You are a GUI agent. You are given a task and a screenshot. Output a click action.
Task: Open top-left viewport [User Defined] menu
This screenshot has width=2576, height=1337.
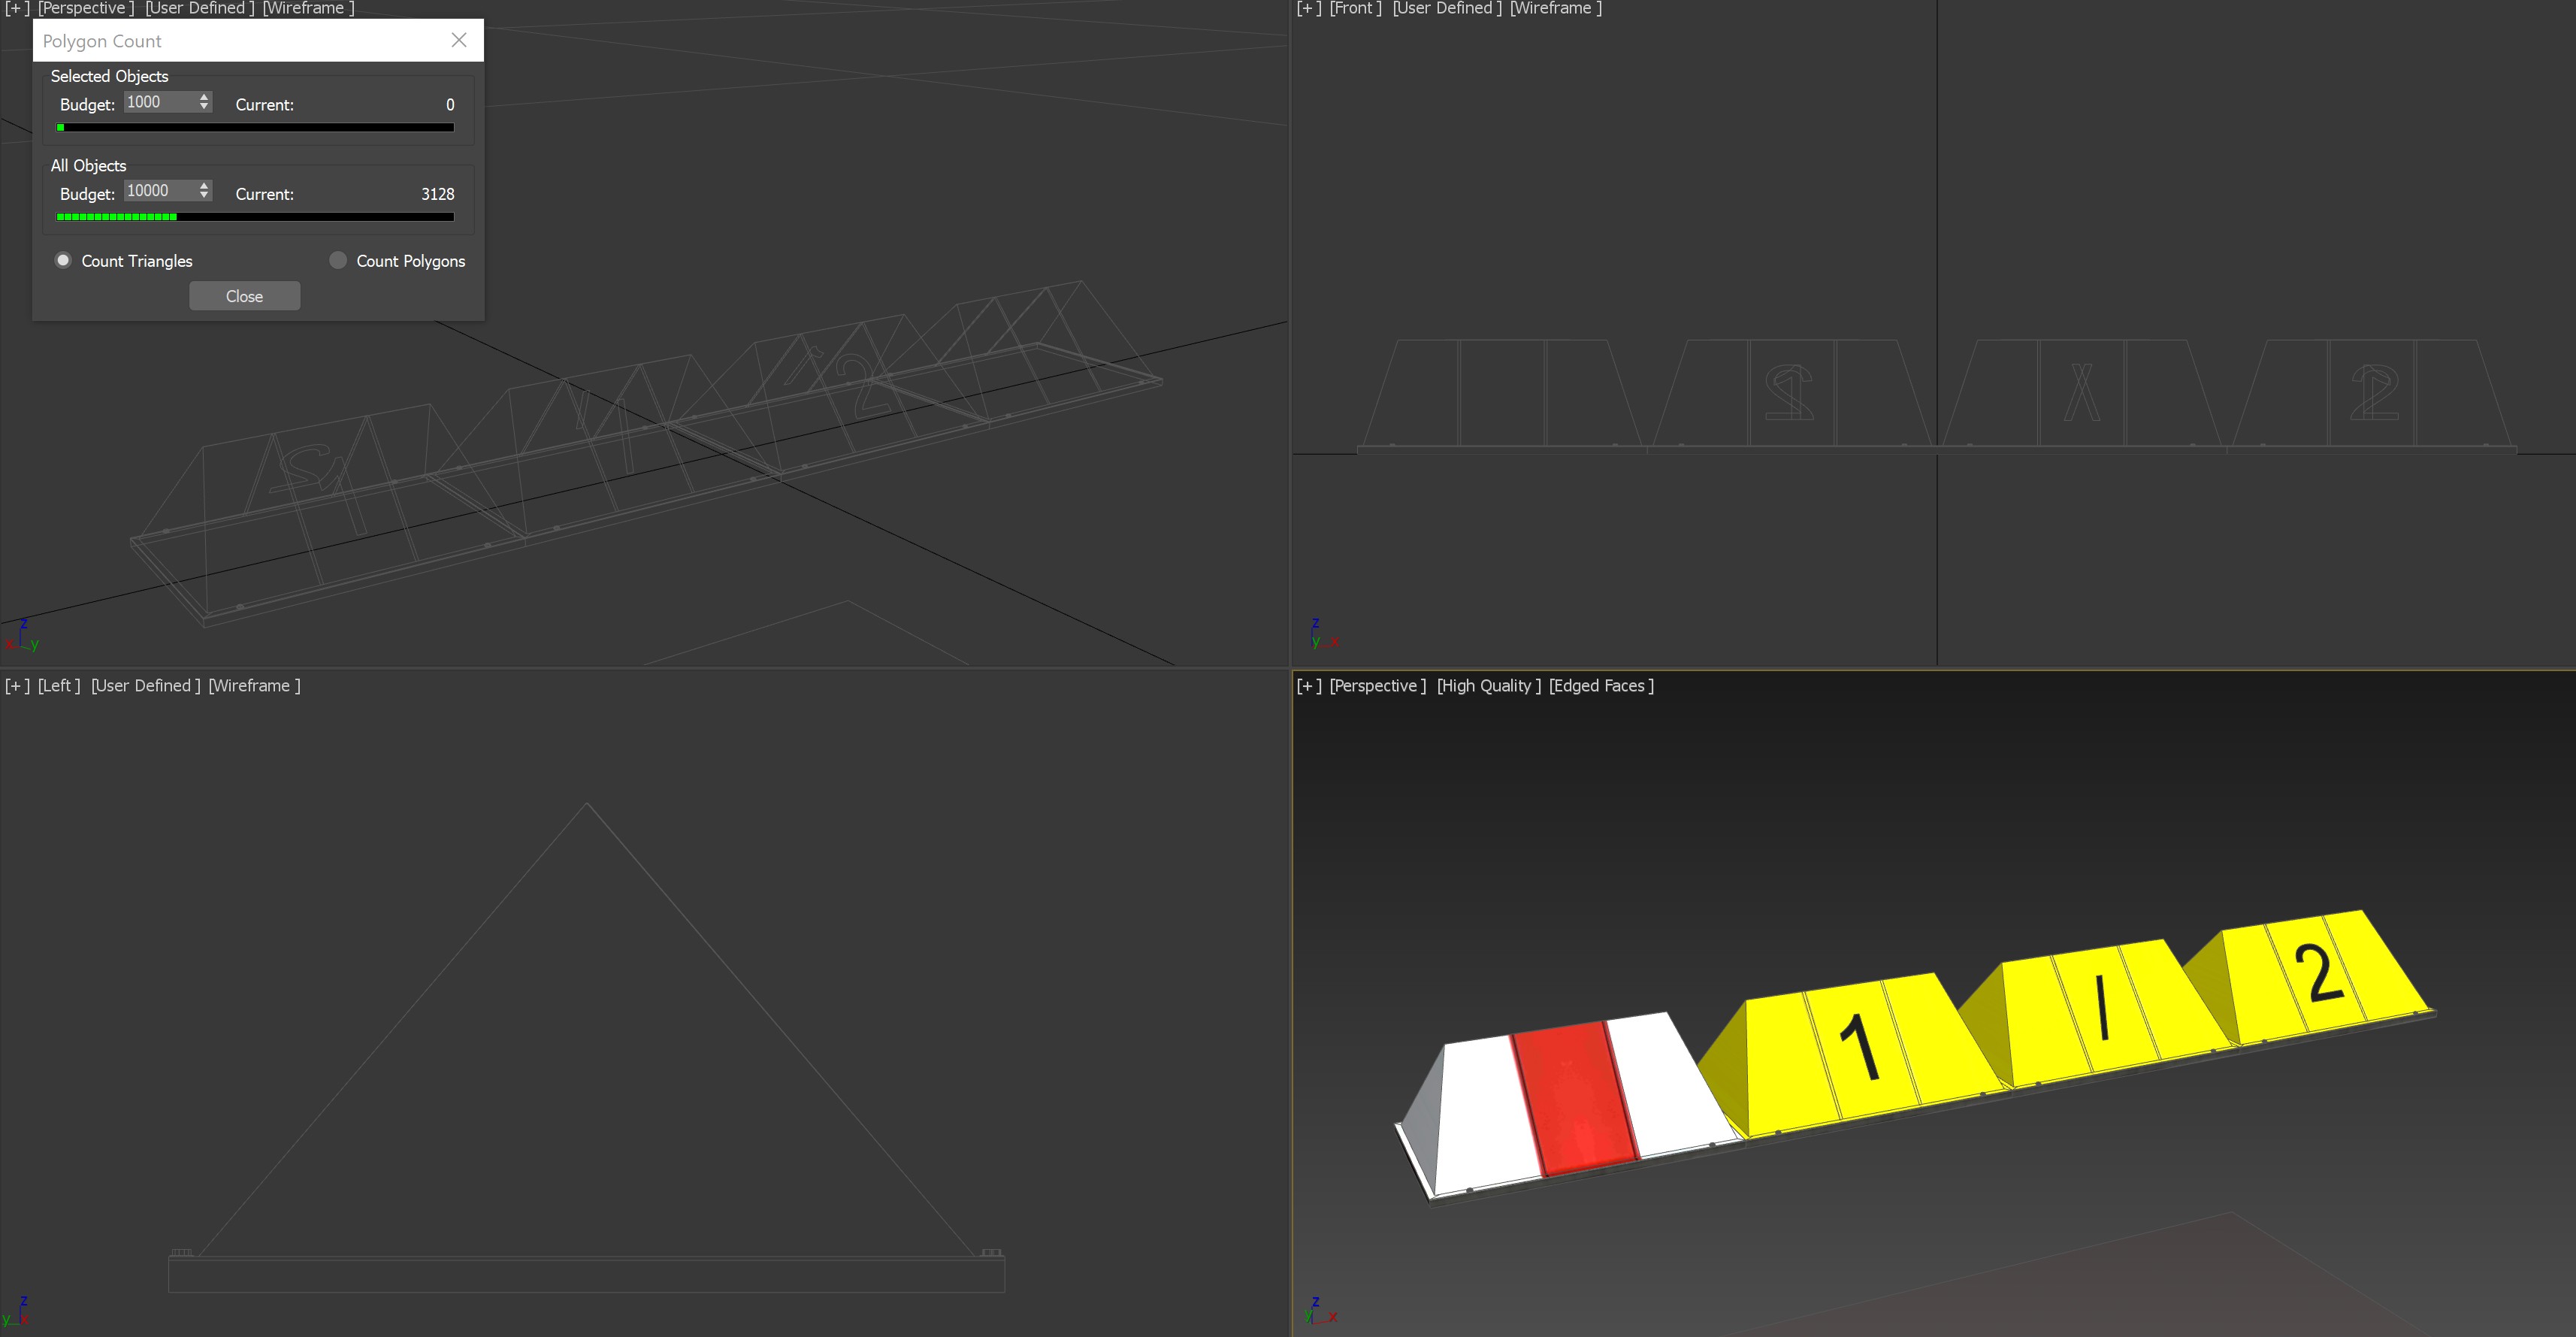pyautogui.click(x=199, y=8)
